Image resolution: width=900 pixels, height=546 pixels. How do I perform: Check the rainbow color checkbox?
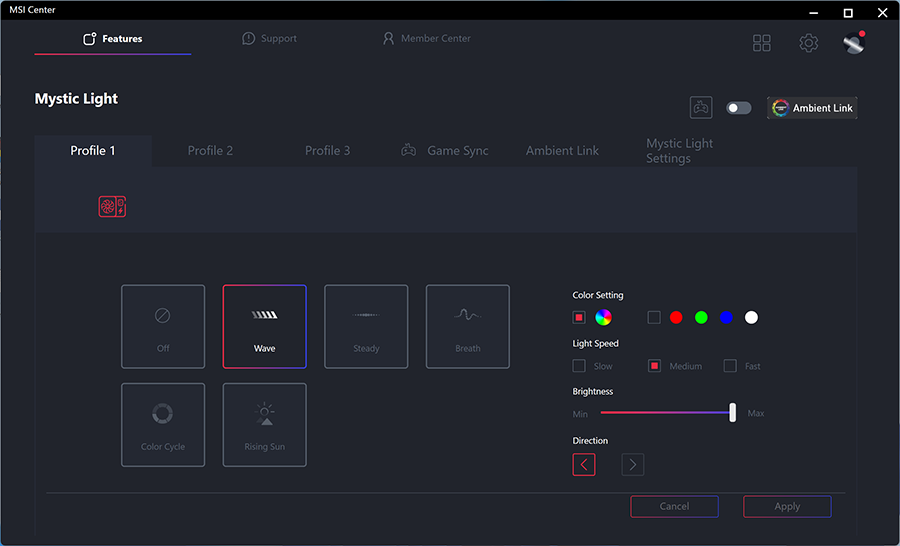click(579, 317)
